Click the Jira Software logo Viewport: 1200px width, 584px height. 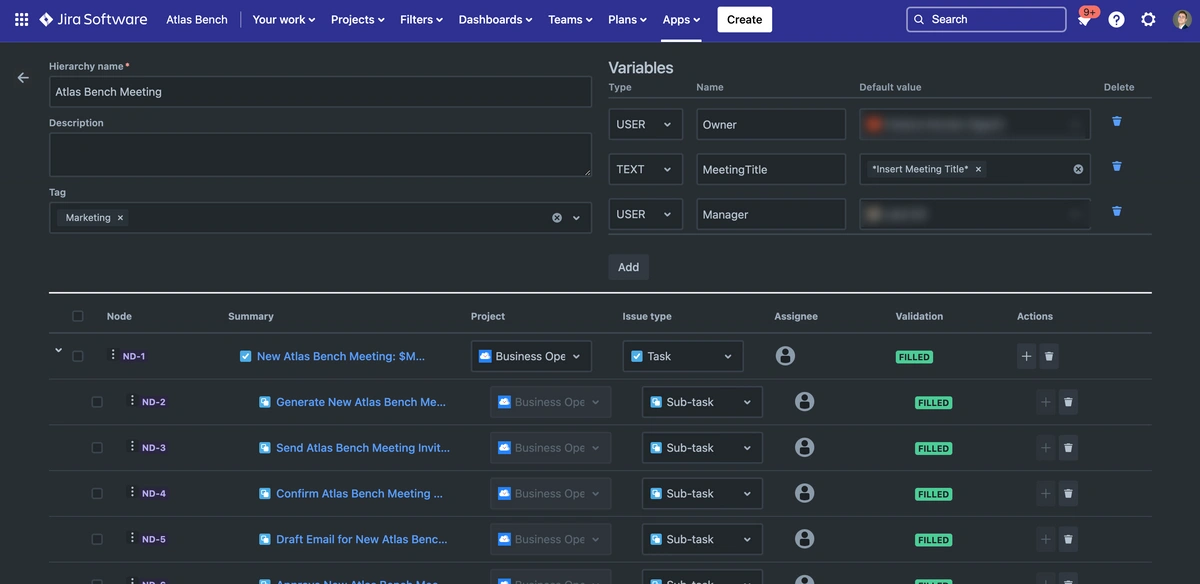[x=93, y=19]
